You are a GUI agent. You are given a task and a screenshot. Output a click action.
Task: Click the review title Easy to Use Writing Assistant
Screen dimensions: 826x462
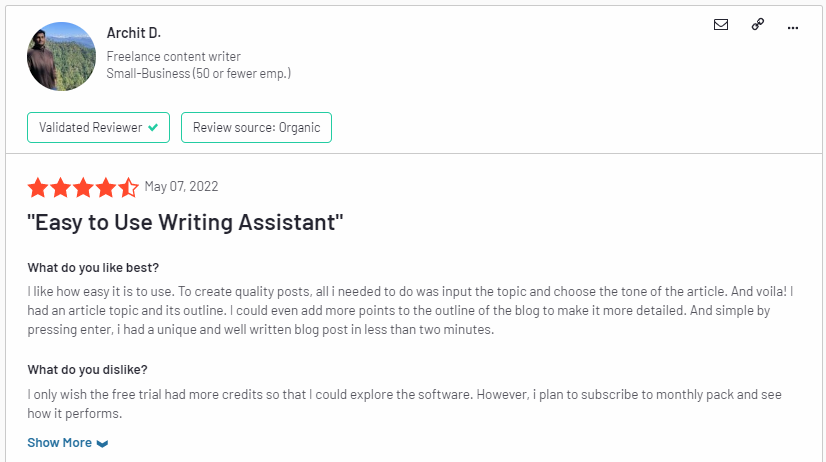pos(185,222)
